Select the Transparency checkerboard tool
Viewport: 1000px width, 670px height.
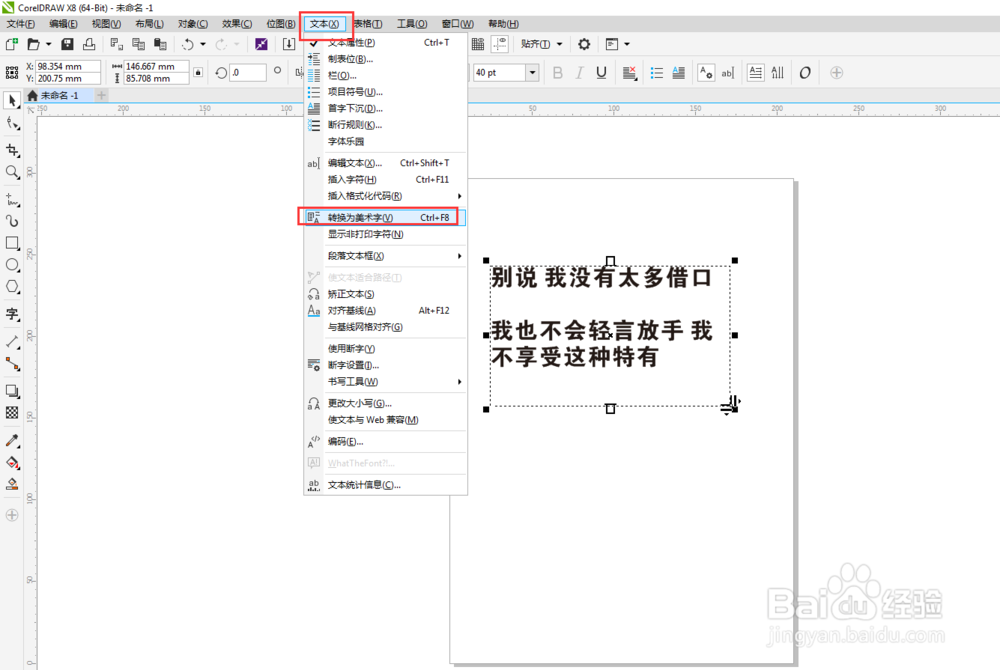click(x=12, y=412)
